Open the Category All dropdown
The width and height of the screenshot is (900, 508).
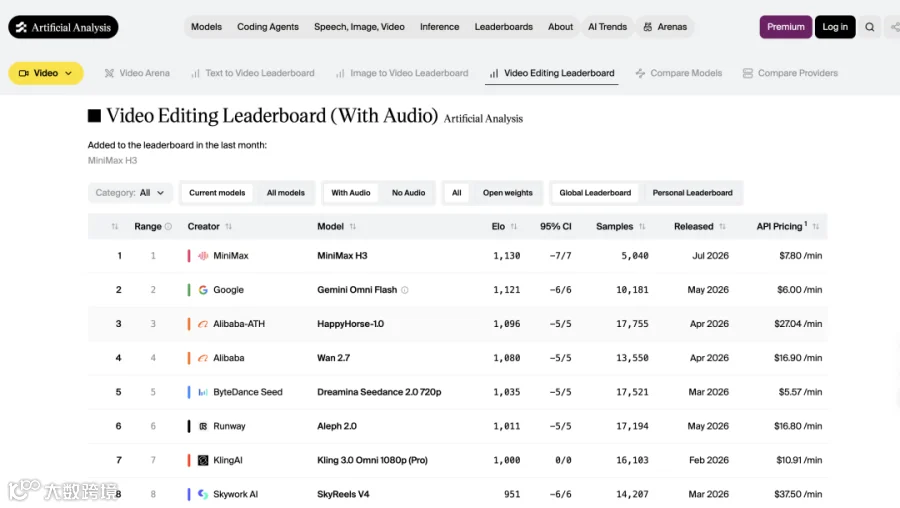point(130,193)
